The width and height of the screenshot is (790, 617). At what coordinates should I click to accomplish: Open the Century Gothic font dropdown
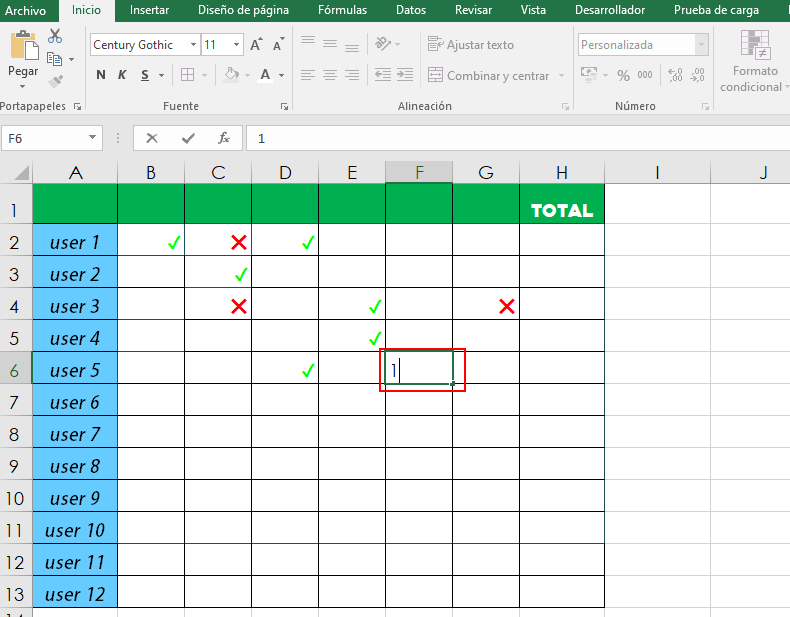[193, 45]
